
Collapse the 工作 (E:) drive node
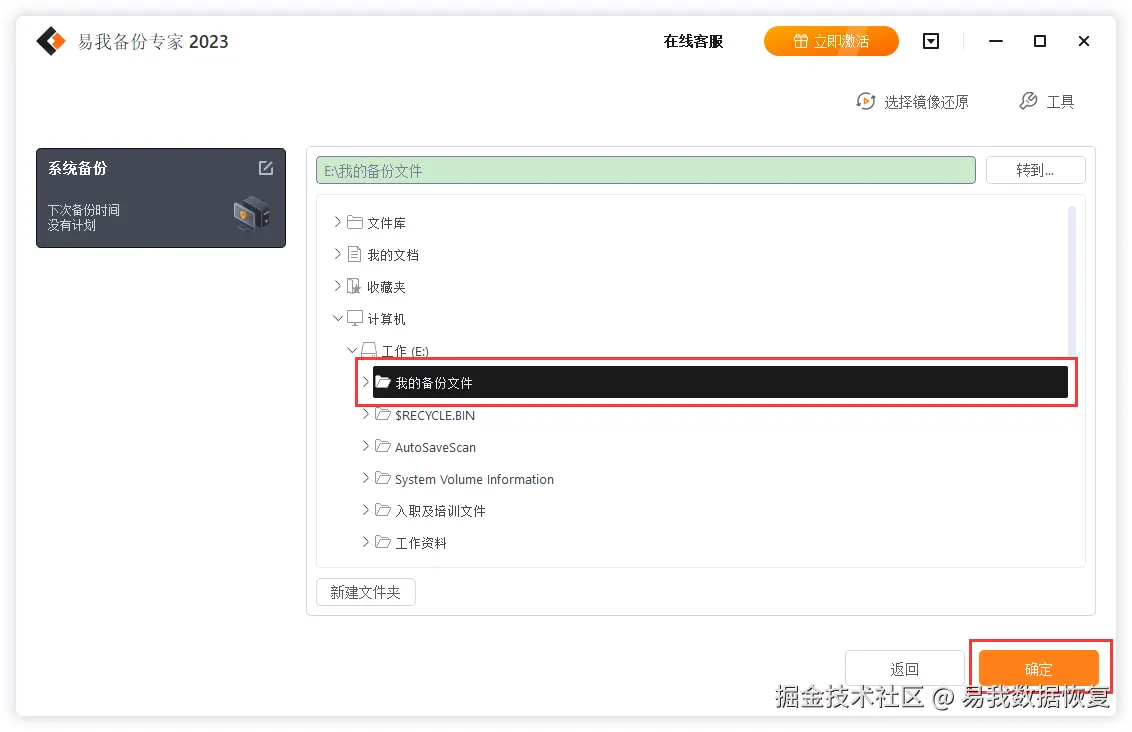click(352, 350)
